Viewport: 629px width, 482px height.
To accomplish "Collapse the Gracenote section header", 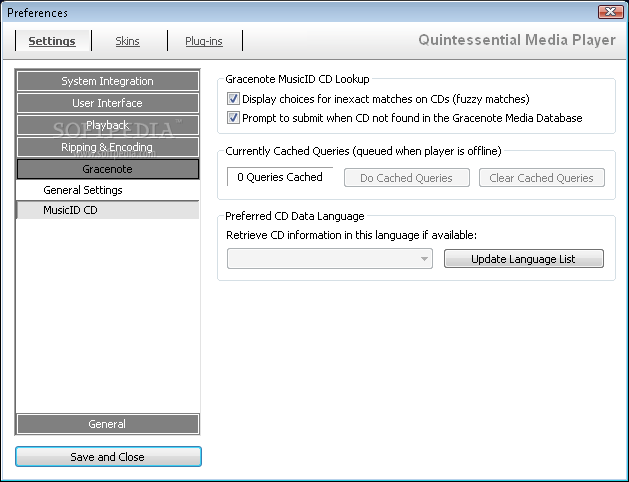I will (x=108, y=169).
